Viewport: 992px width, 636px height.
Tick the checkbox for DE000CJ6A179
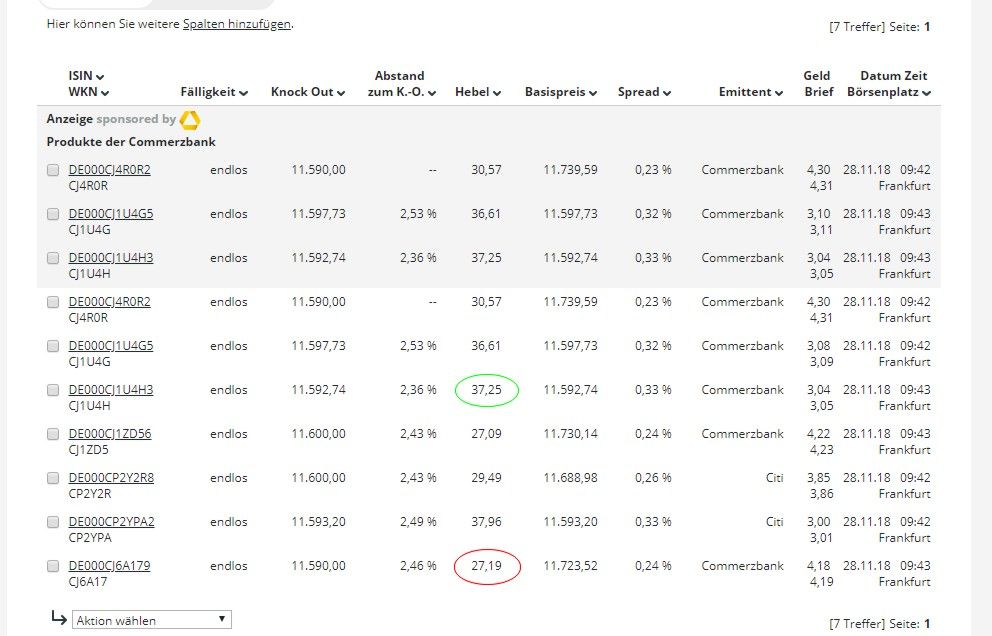coord(53,566)
